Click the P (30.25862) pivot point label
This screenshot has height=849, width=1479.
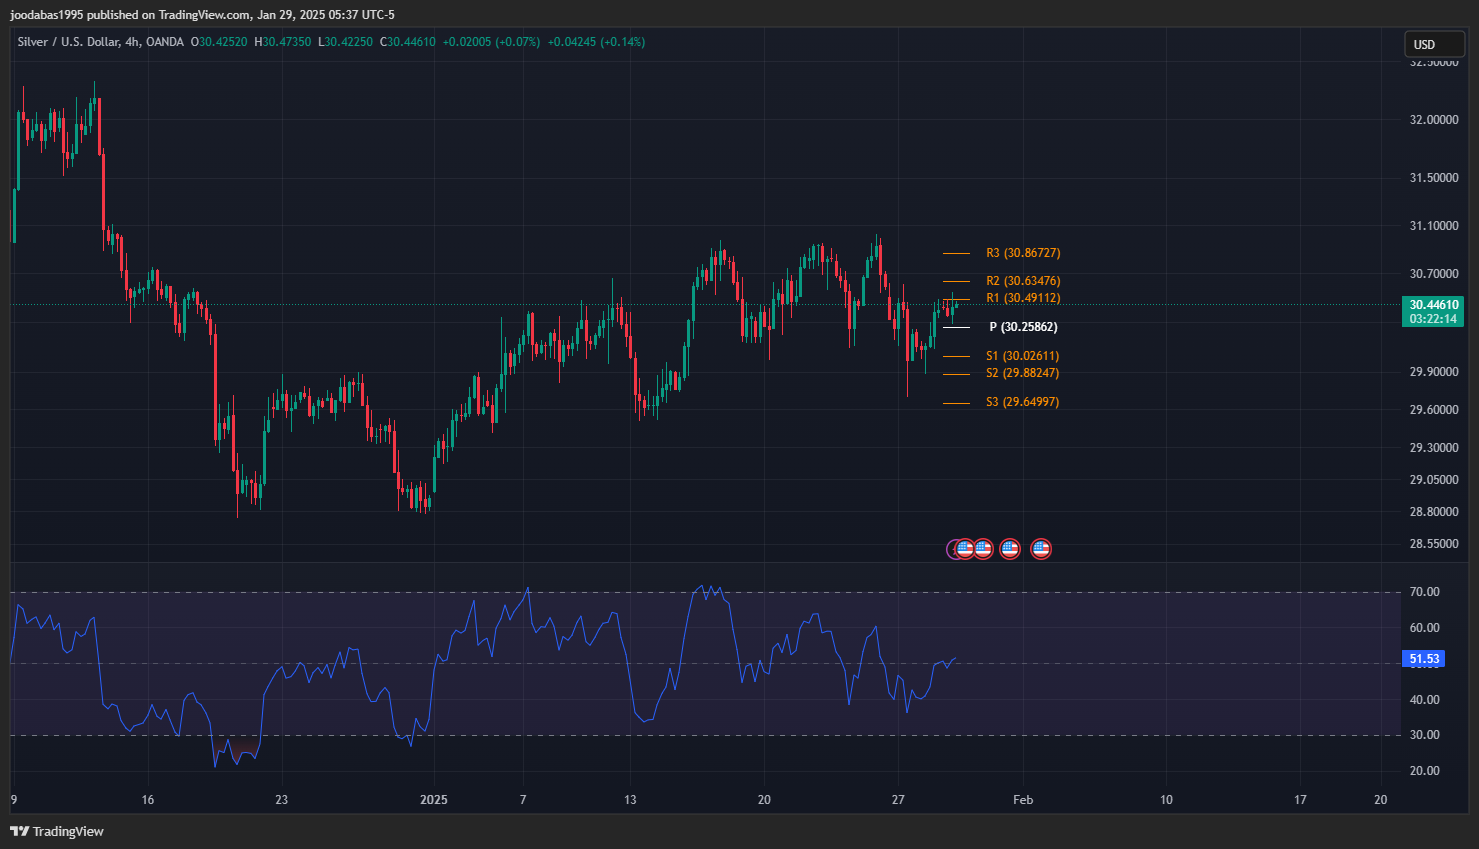point(1022,327)
